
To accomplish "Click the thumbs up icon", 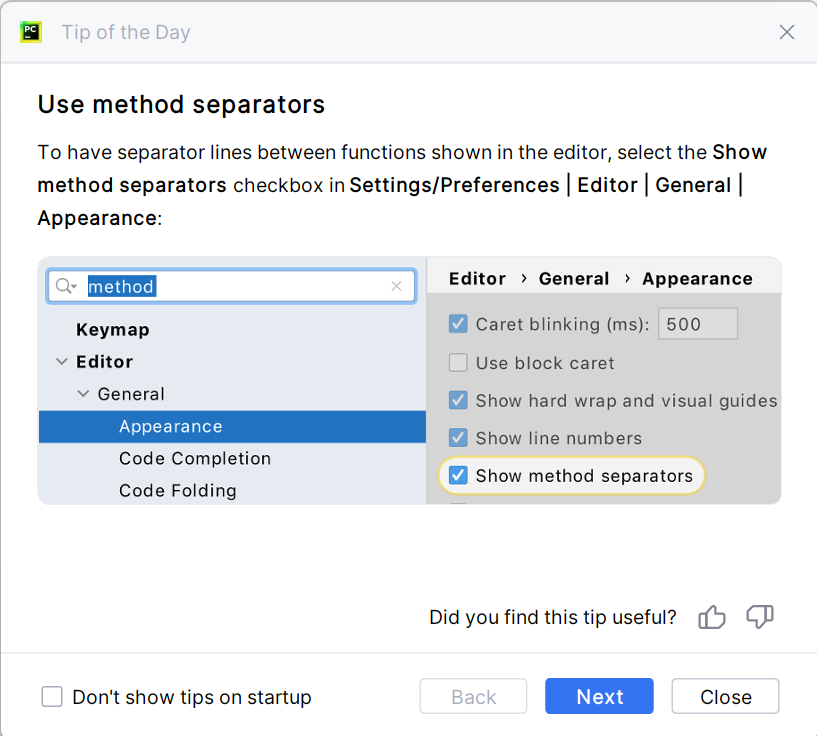I will click(x=712, y=617).
